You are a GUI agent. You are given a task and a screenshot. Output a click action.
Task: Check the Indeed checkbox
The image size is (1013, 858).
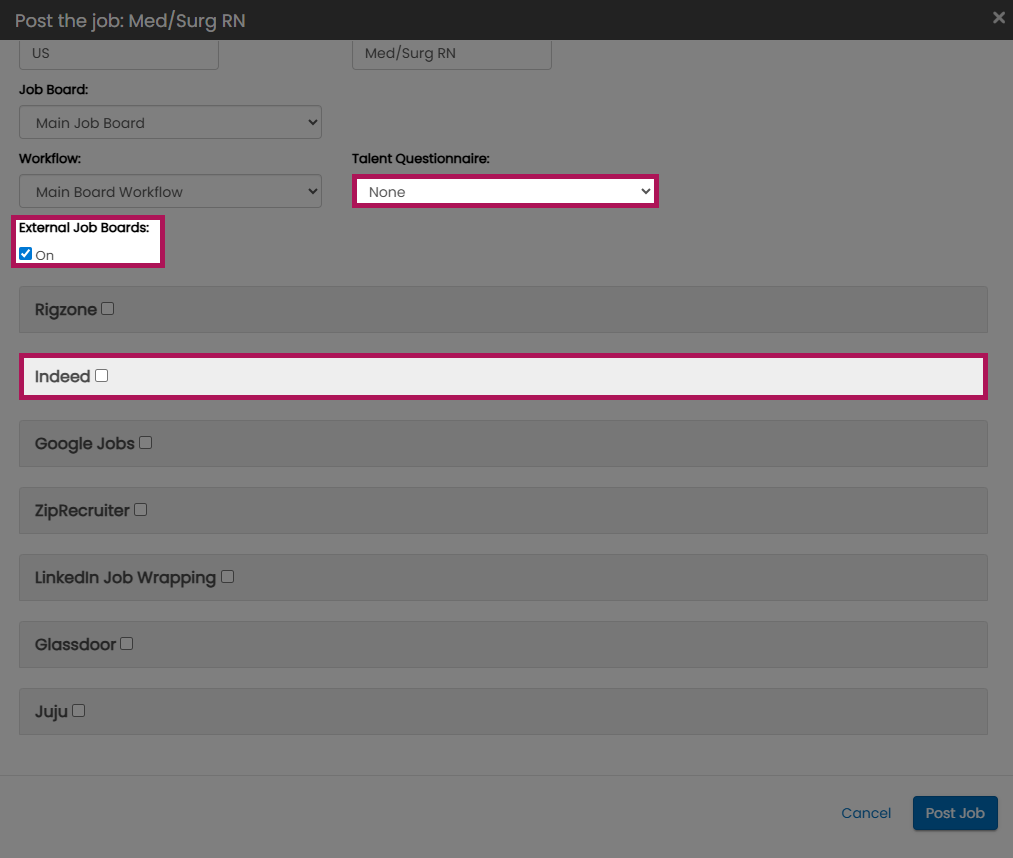(101, 375)
